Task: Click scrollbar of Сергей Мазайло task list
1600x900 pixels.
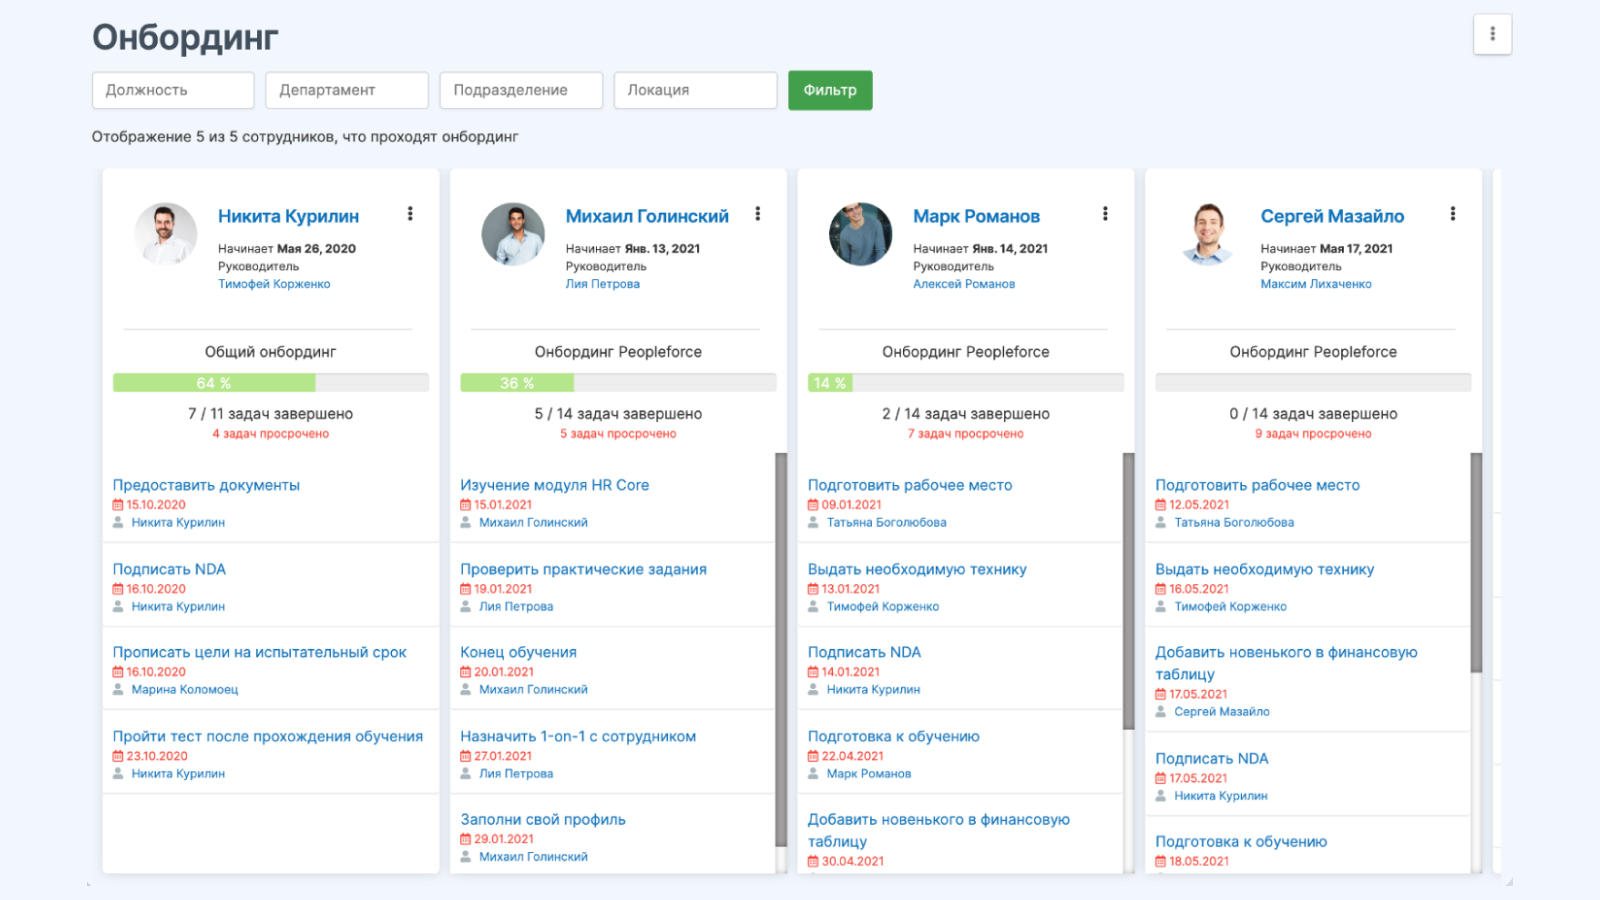Action: tap(1476, 563)
